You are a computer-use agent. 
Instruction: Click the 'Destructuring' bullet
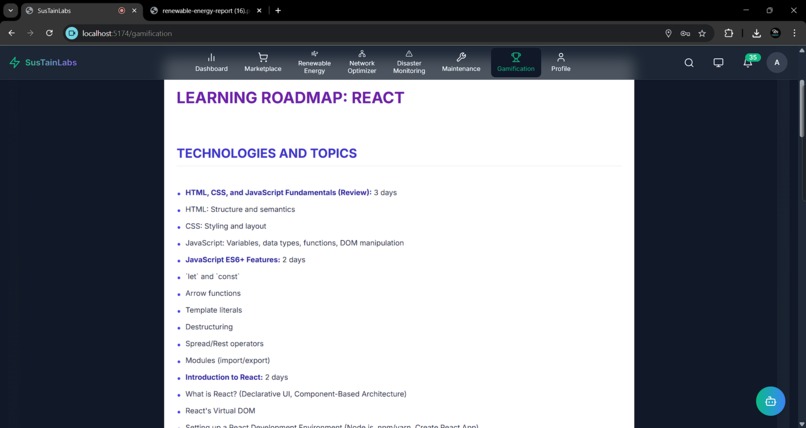tap(209, 327)
